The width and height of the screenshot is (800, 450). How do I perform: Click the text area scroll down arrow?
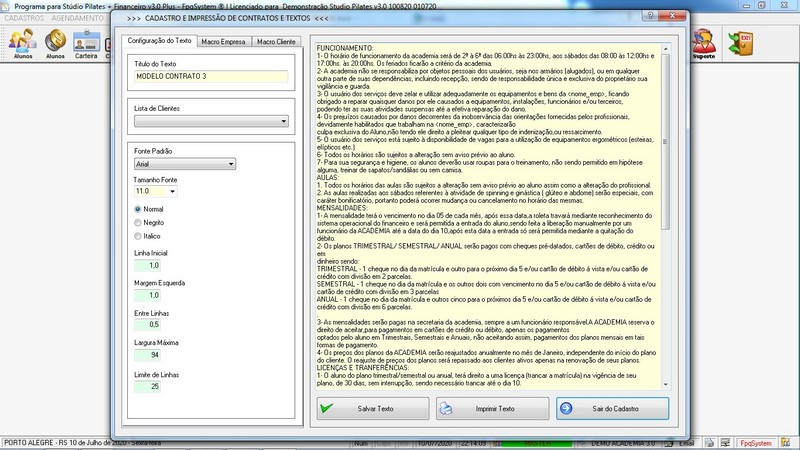[665, 385]
